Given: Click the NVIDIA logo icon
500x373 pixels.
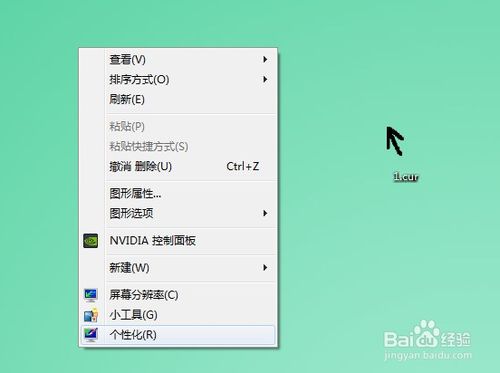Looking at the screenshot, I should [90, 241].
